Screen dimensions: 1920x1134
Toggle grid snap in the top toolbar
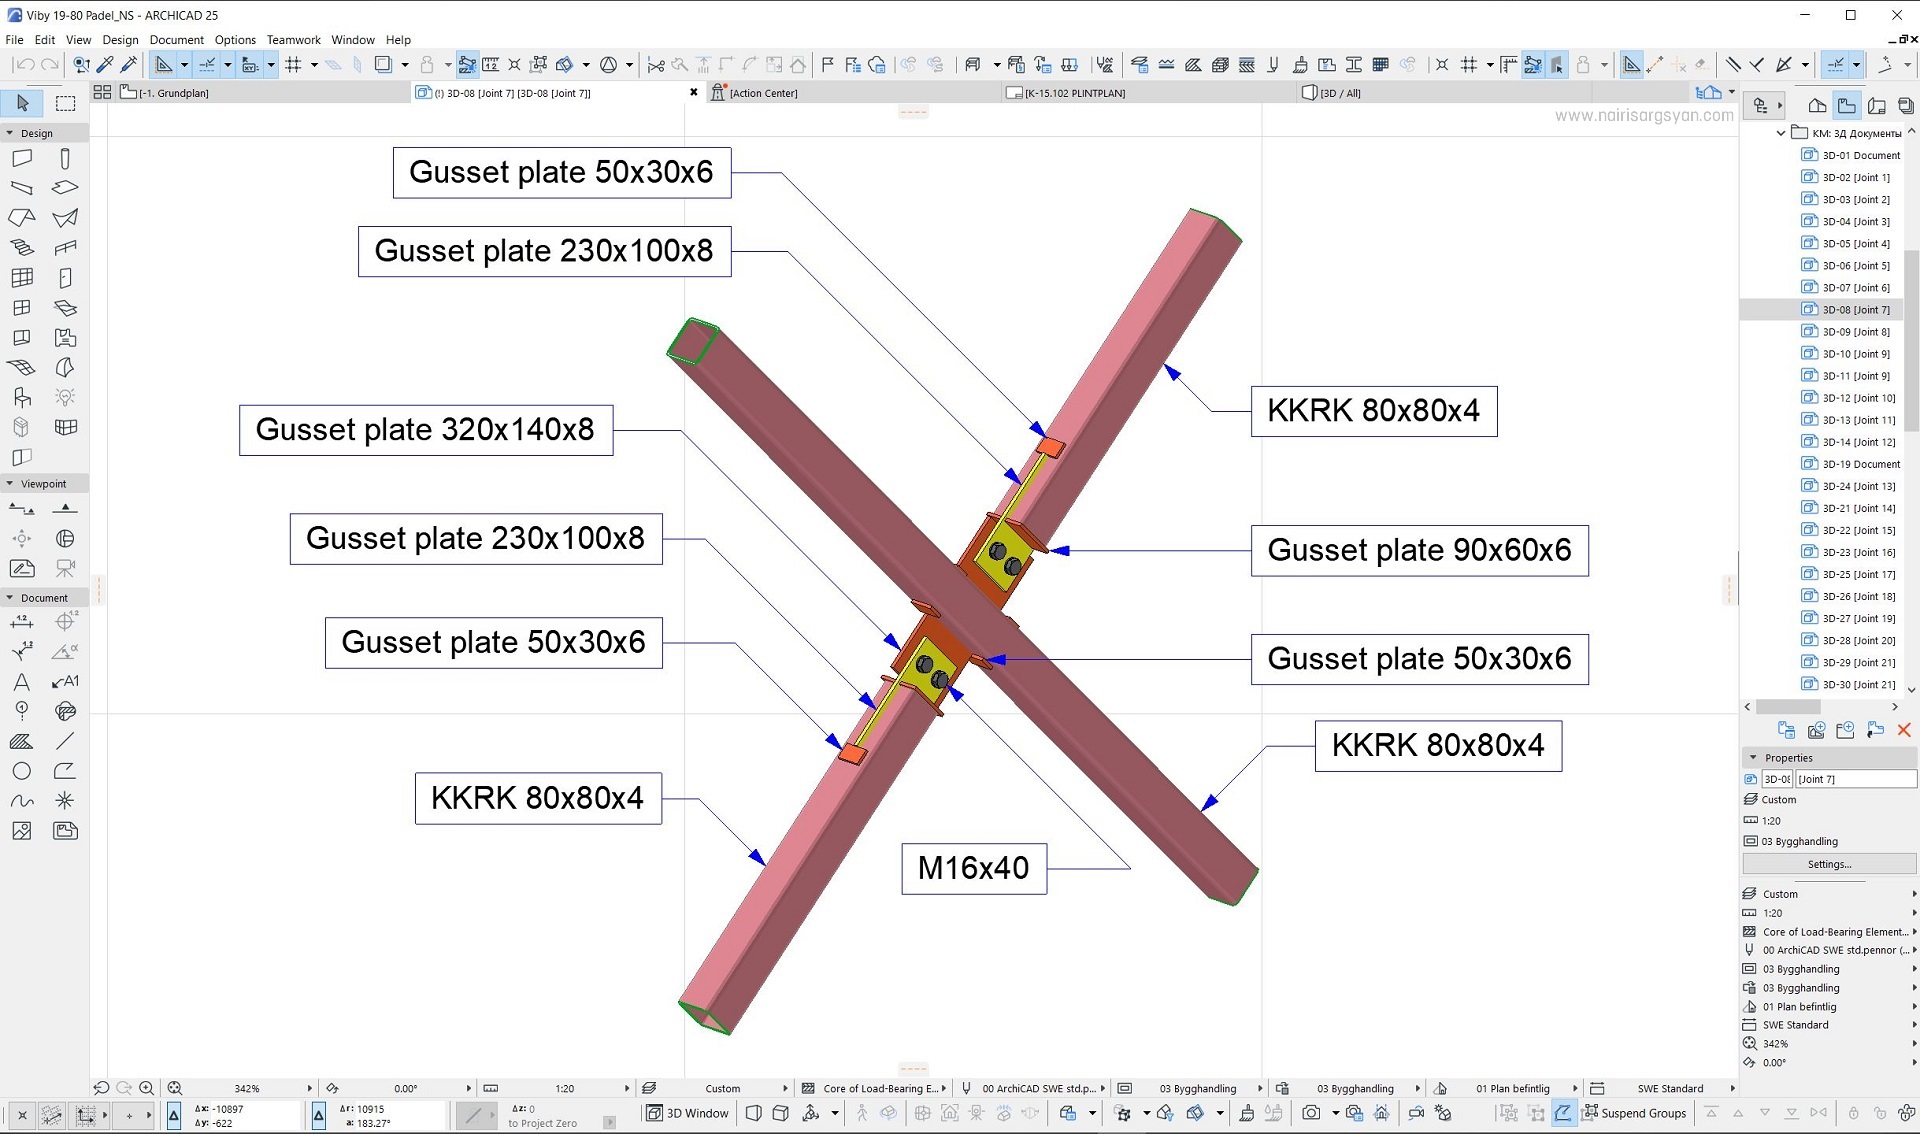[x=294, y=65]
